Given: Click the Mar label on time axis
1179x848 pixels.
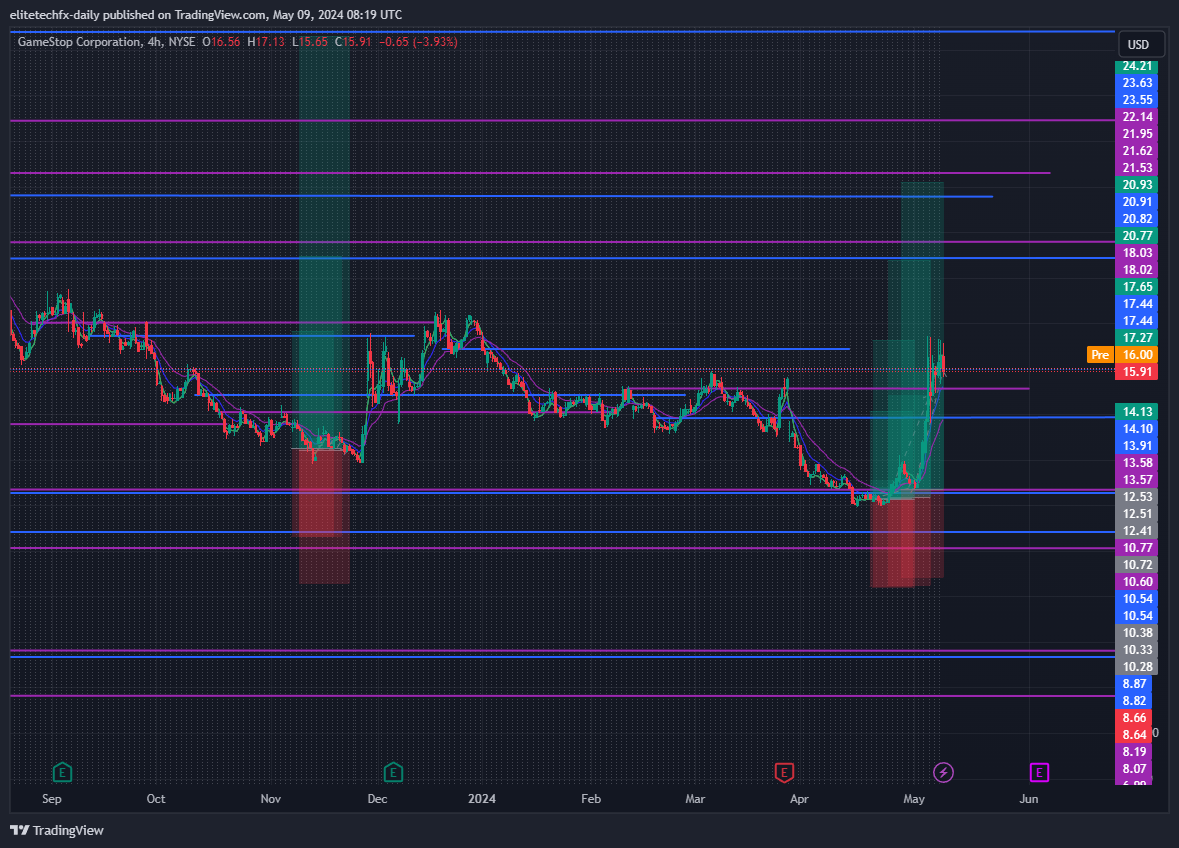Looking at the screenshot, I should coord(695,798).
